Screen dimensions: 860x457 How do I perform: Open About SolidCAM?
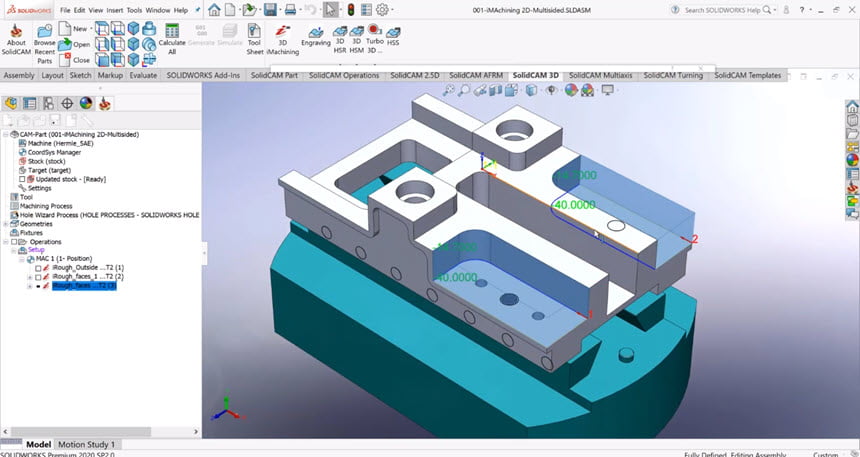point(16,38)
